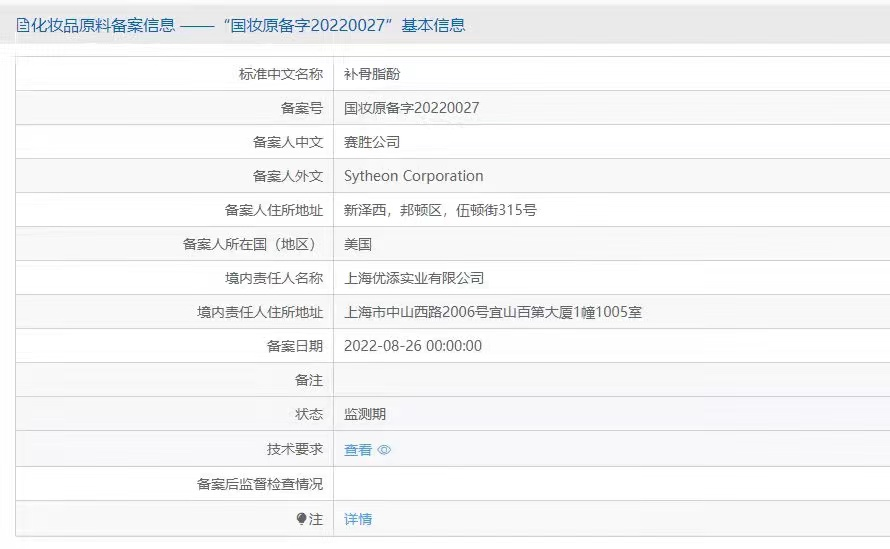The width and height of the screenshot is (890, 549).
Task: Click the Sytheon Corporation text
Action: (413, 176)
